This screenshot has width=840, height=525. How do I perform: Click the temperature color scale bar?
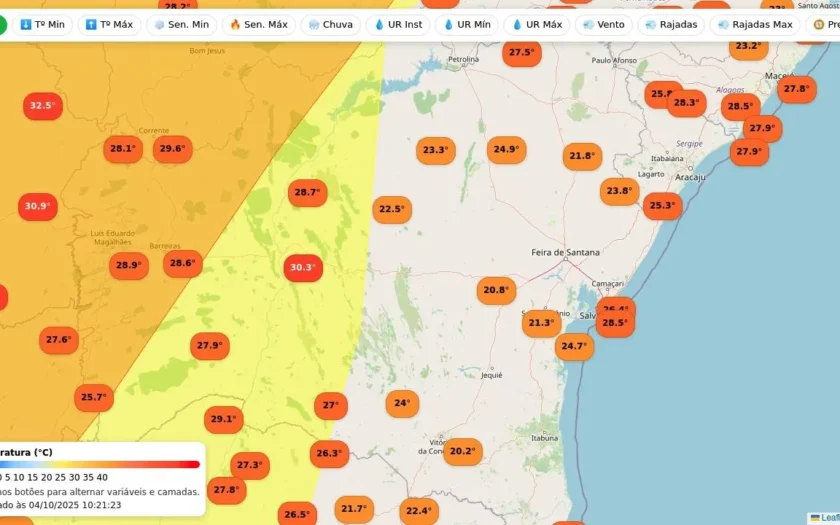100,464
